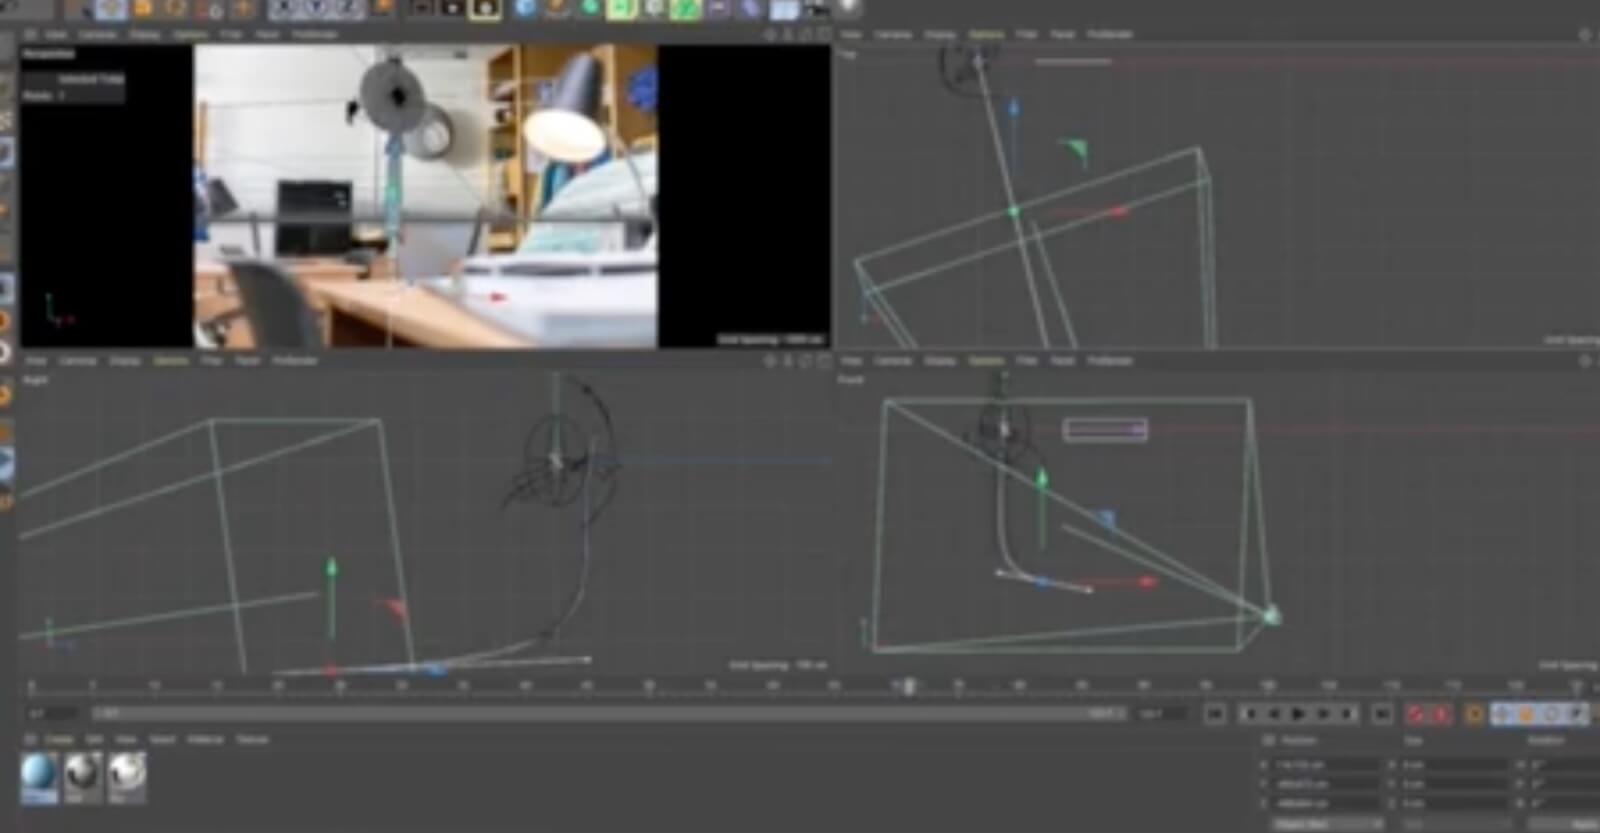Toggle Autokeying in the timeline controls
Image resolution: width=1600 pixels, height=833 pixels.
[1440, 714]
